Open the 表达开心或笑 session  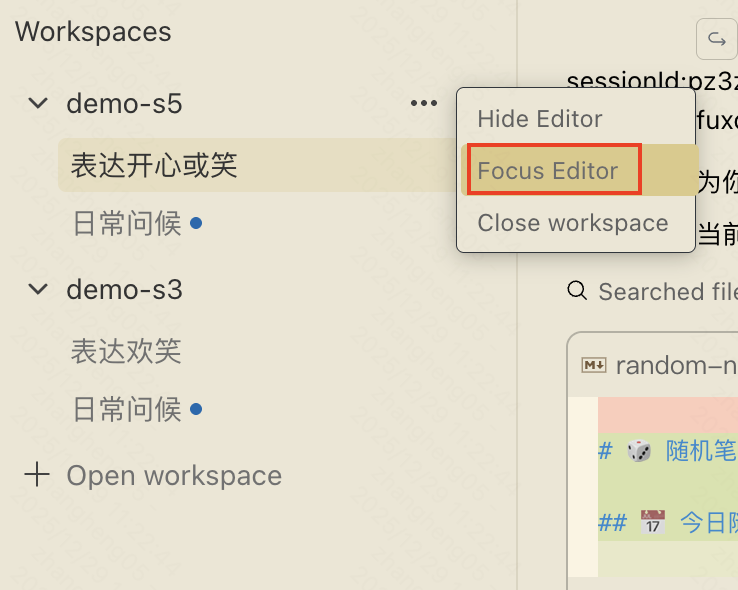(x=154, y=165)
